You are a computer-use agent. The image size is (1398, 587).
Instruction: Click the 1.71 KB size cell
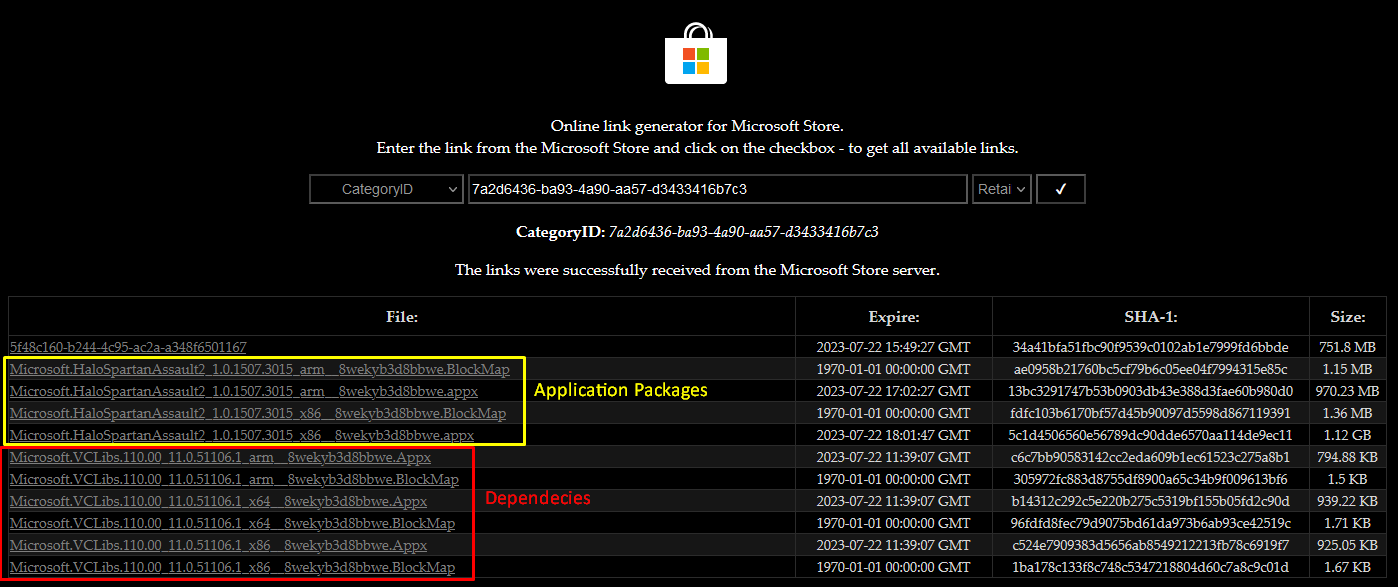[x=1348, y=523]
